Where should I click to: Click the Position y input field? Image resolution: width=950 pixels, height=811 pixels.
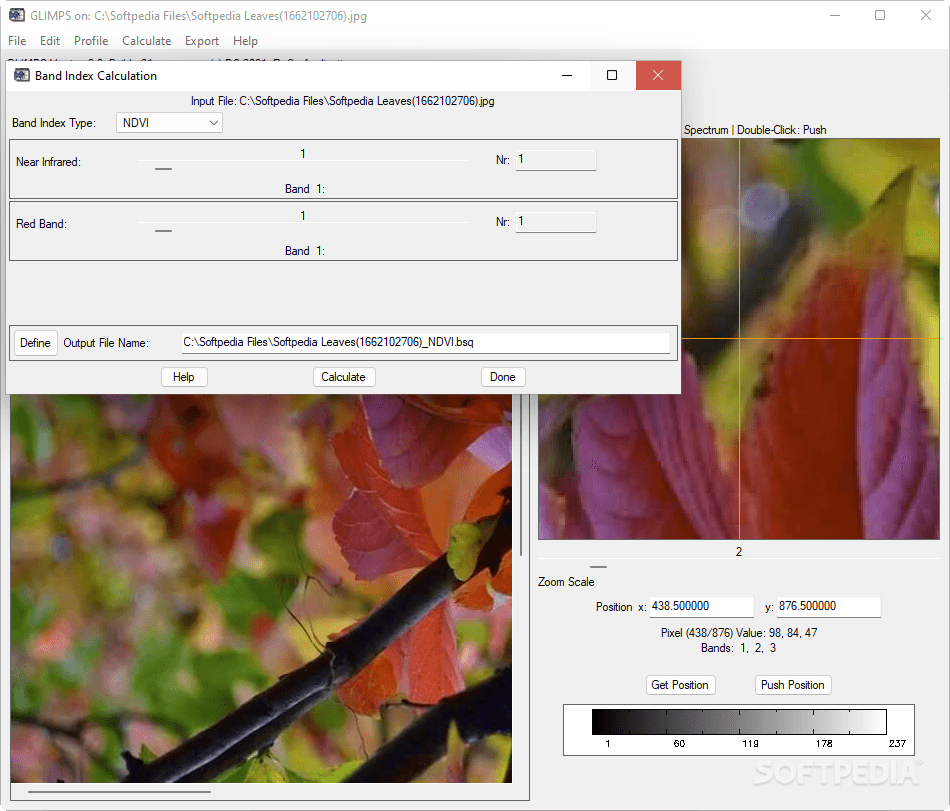(828, 606)
